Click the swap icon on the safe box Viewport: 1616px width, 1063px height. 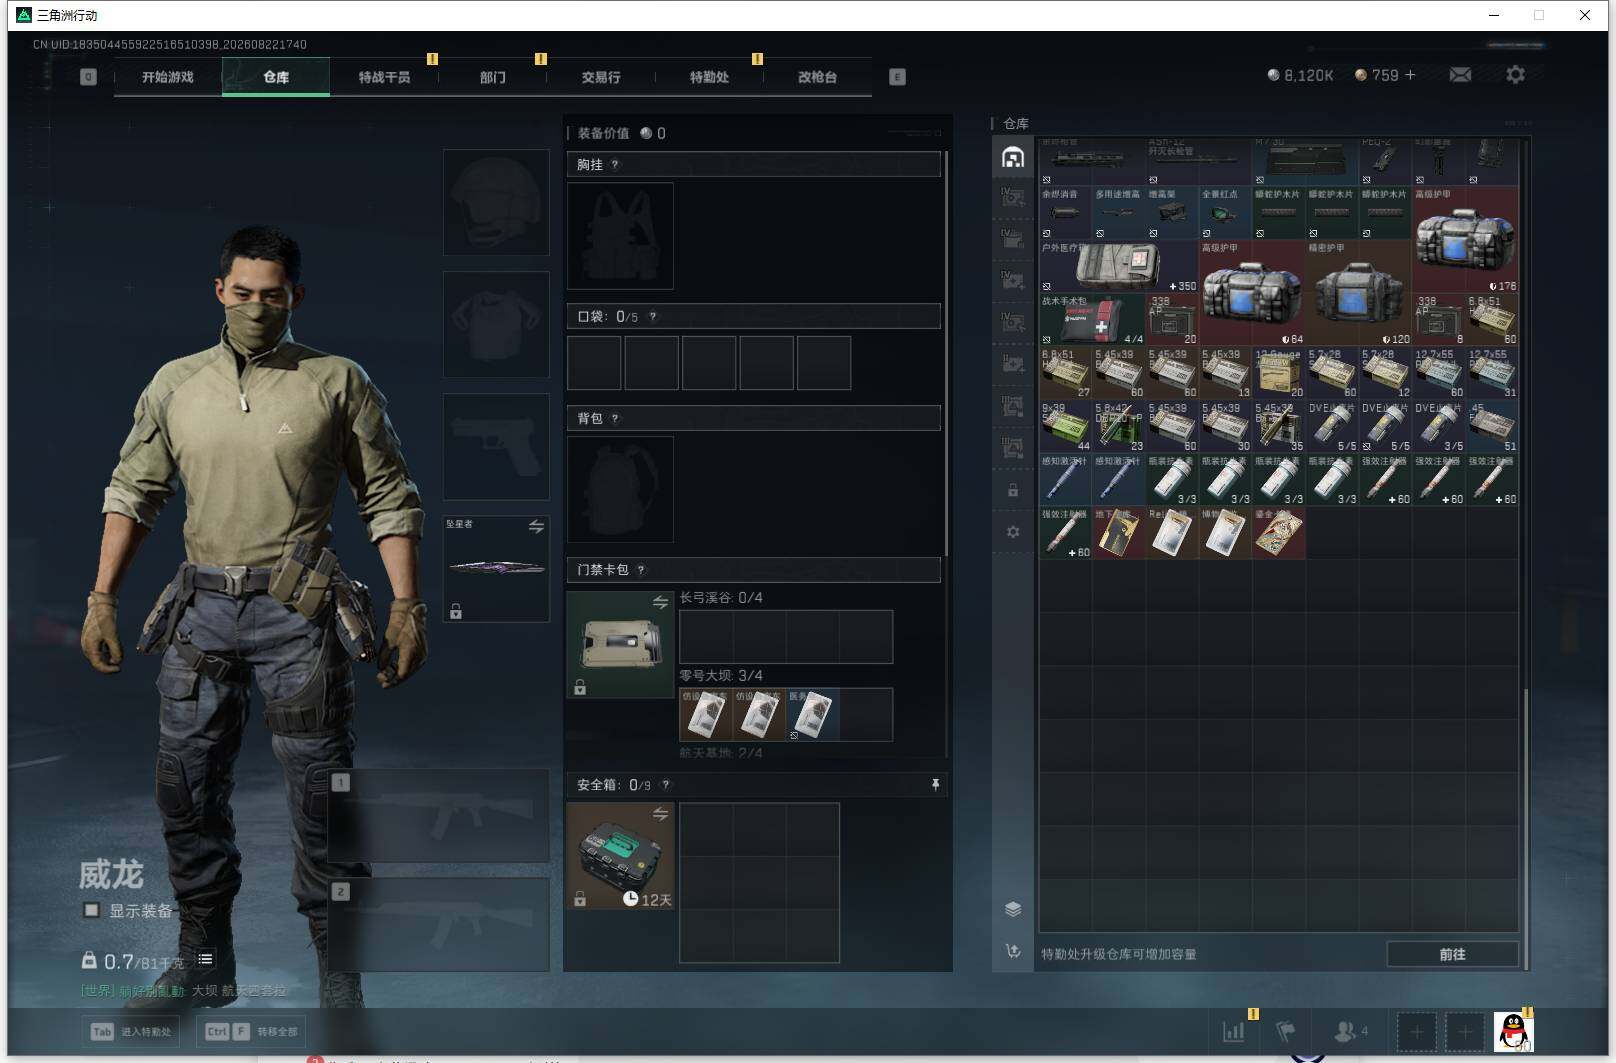click(x=660, y=814)
